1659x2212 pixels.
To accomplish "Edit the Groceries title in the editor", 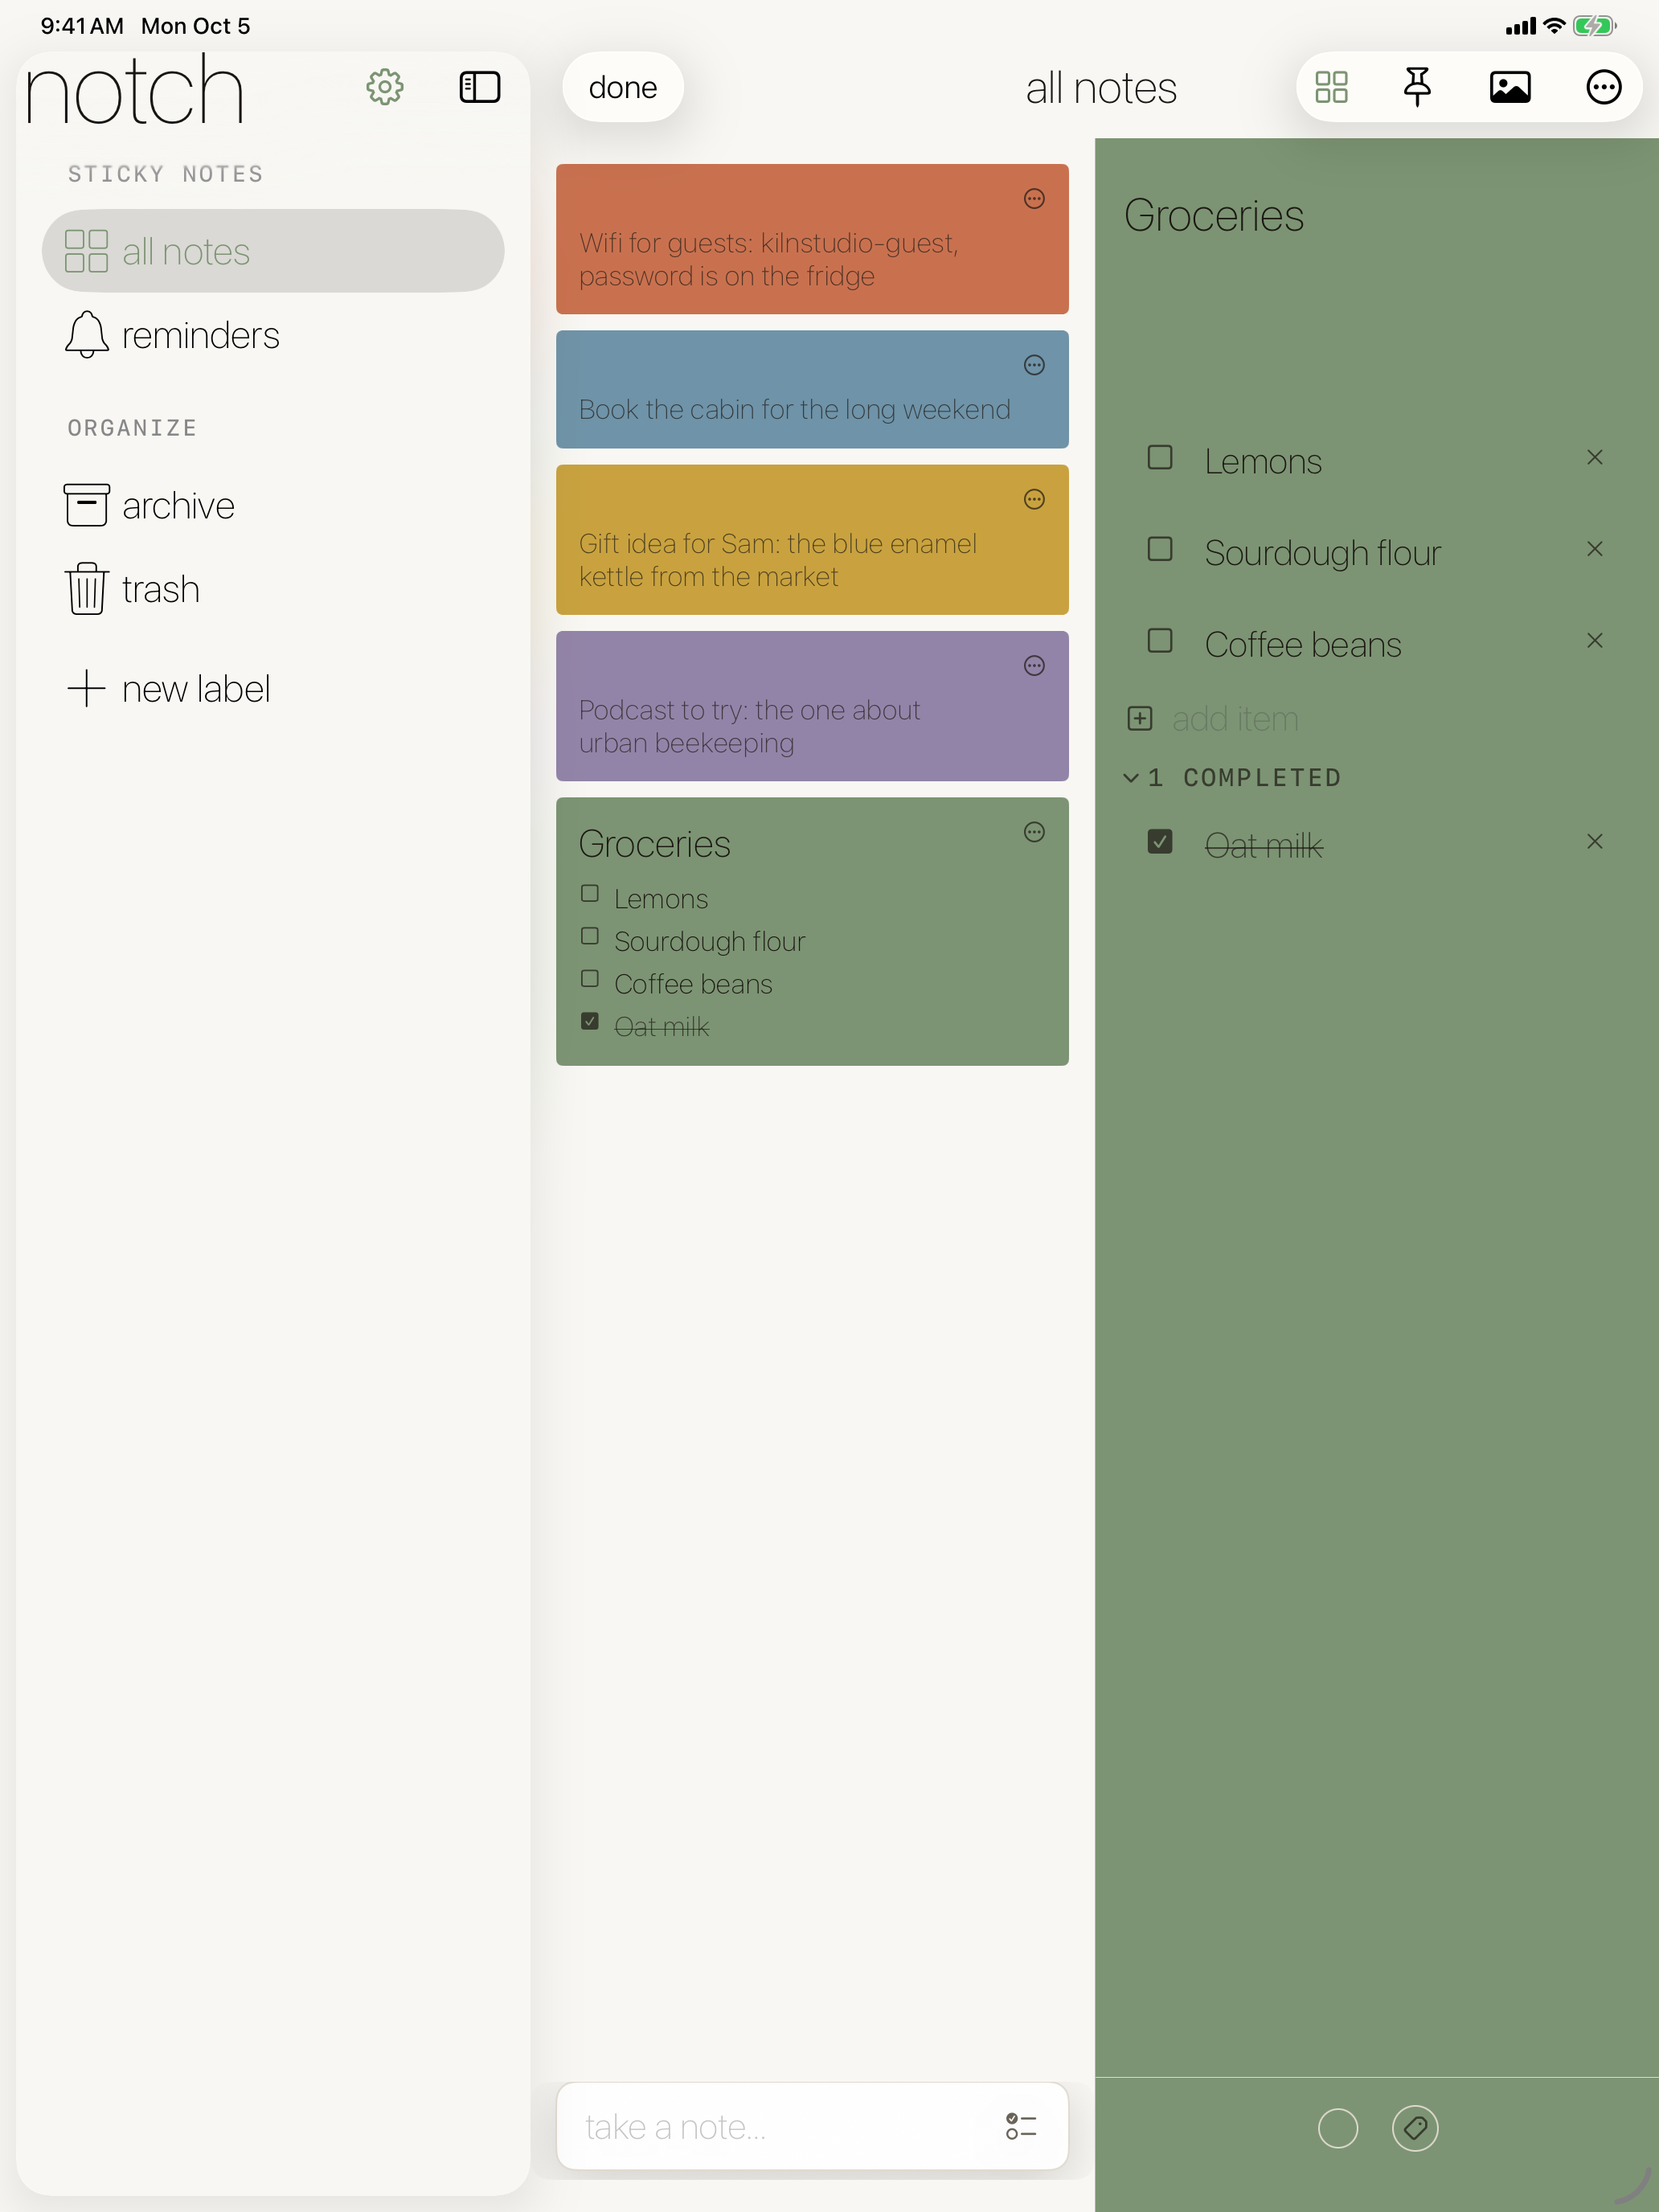I will tap(1214, 216).
